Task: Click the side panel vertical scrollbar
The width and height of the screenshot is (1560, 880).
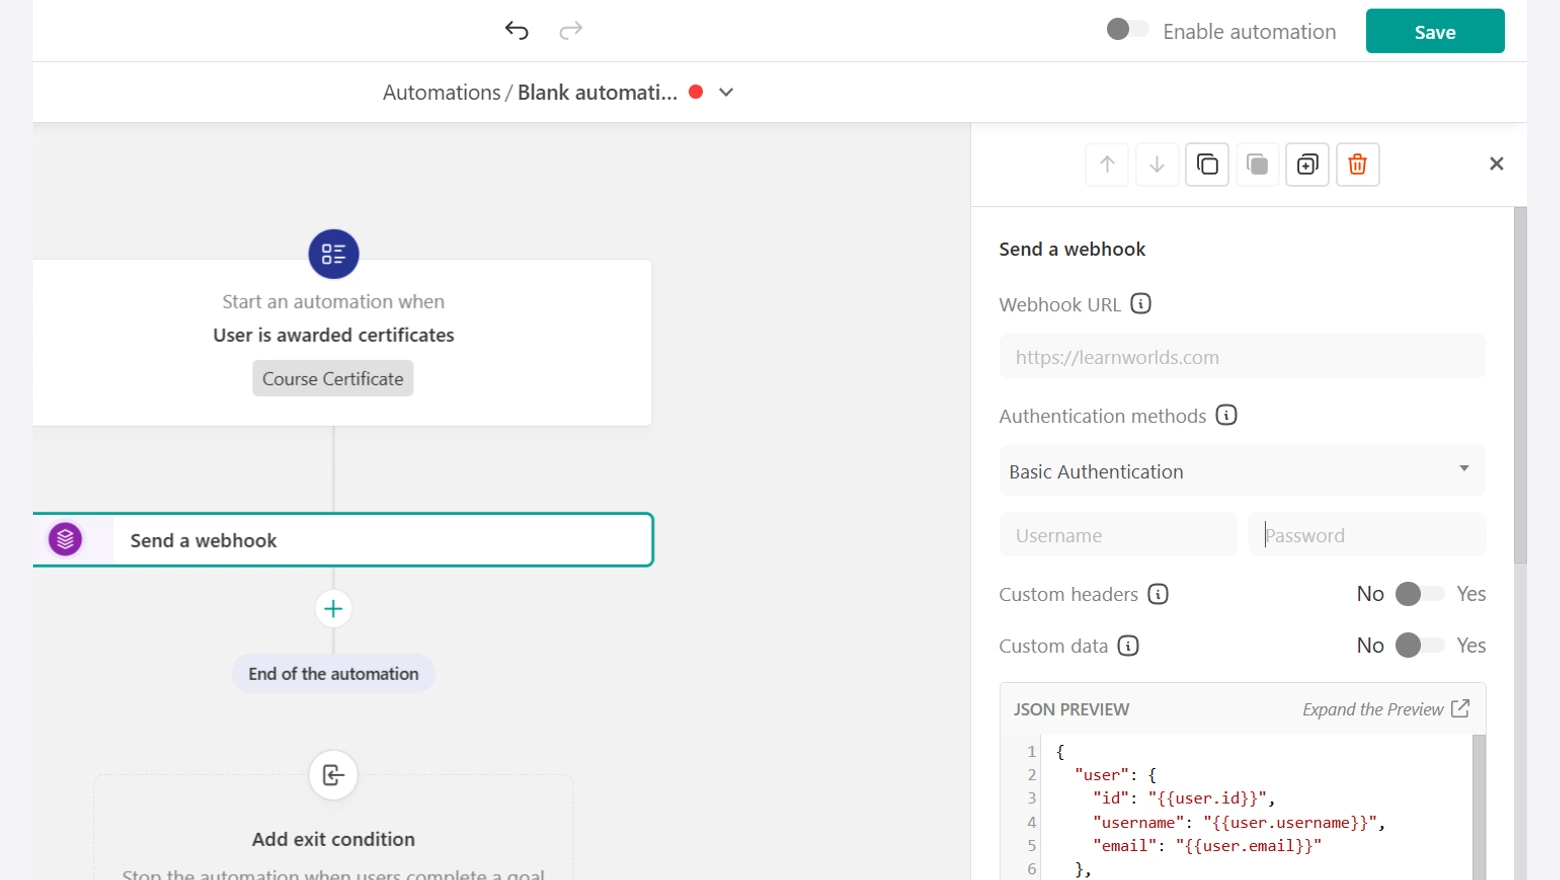Action: (1520, 385)
